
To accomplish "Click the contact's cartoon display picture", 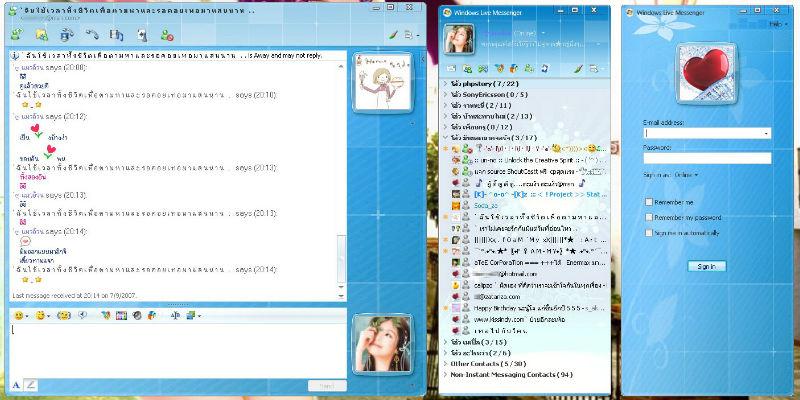I will 383,82.
